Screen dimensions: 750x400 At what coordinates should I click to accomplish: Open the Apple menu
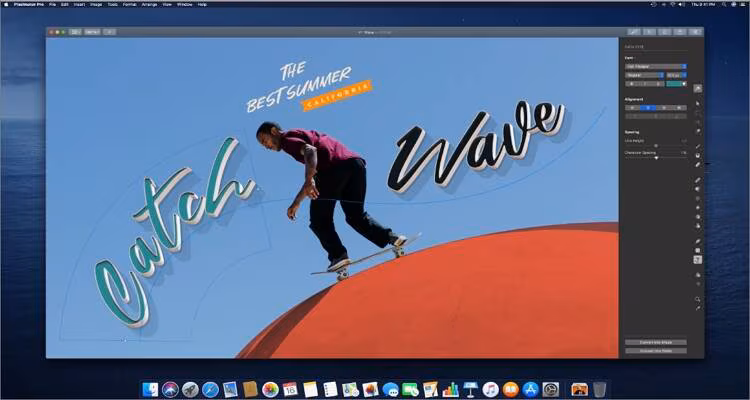(6, 4)
